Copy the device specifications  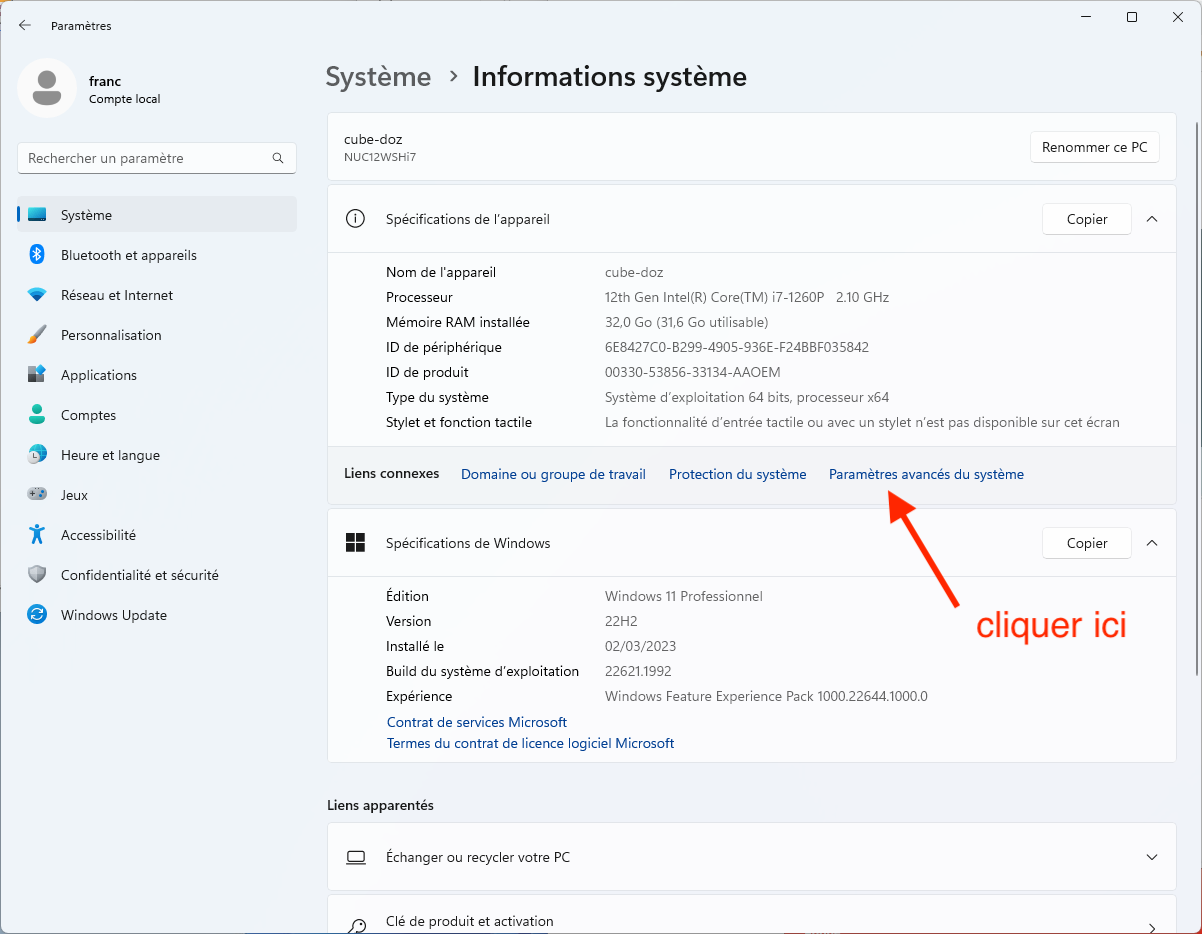1086,219
